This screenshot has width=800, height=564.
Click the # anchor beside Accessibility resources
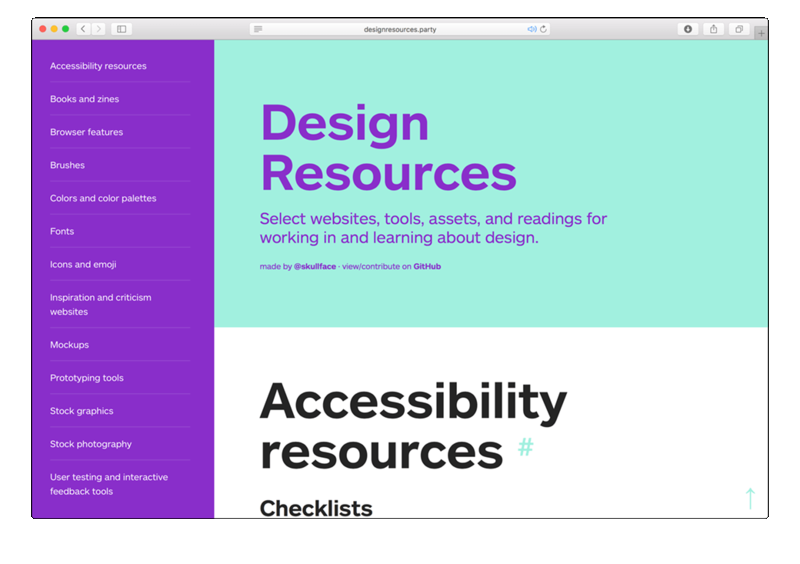click(525, 448)
